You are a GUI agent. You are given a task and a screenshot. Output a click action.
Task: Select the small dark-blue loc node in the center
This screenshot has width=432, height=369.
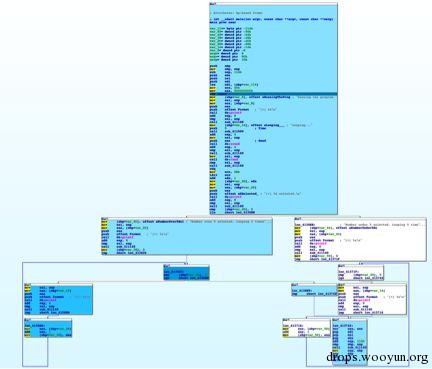[186, 273]
